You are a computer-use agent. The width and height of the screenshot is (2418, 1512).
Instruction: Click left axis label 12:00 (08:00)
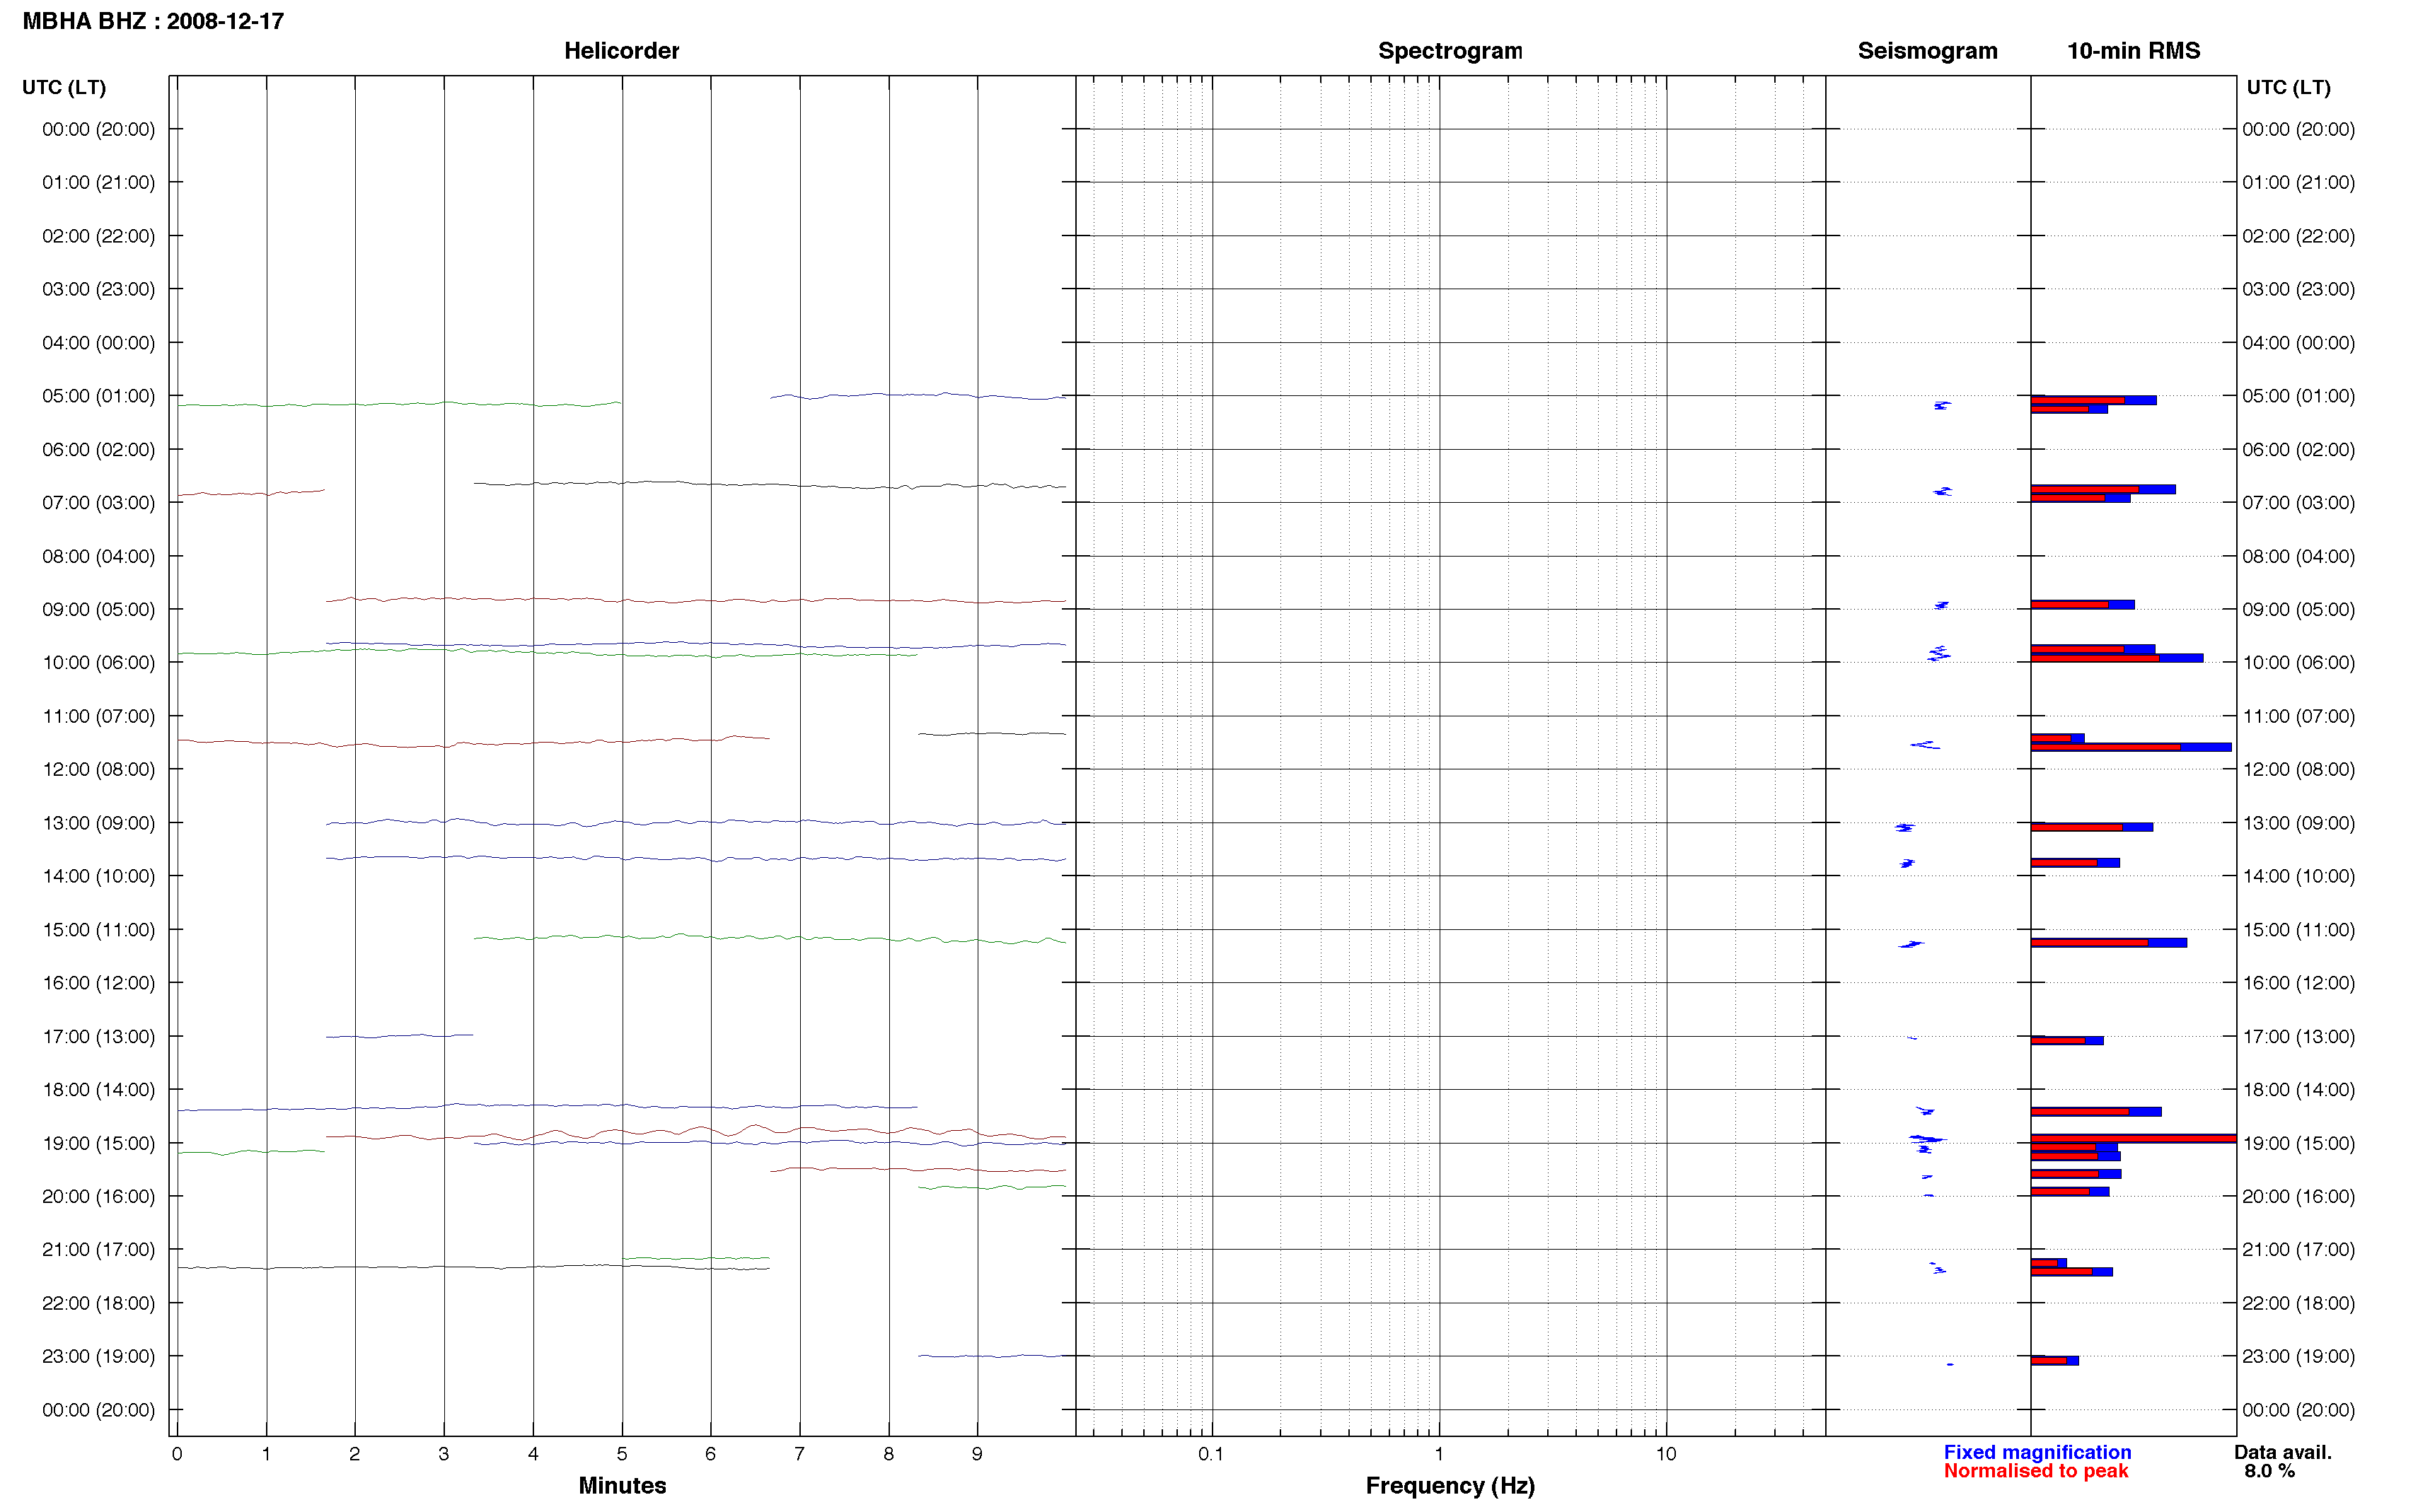point(98,770)
